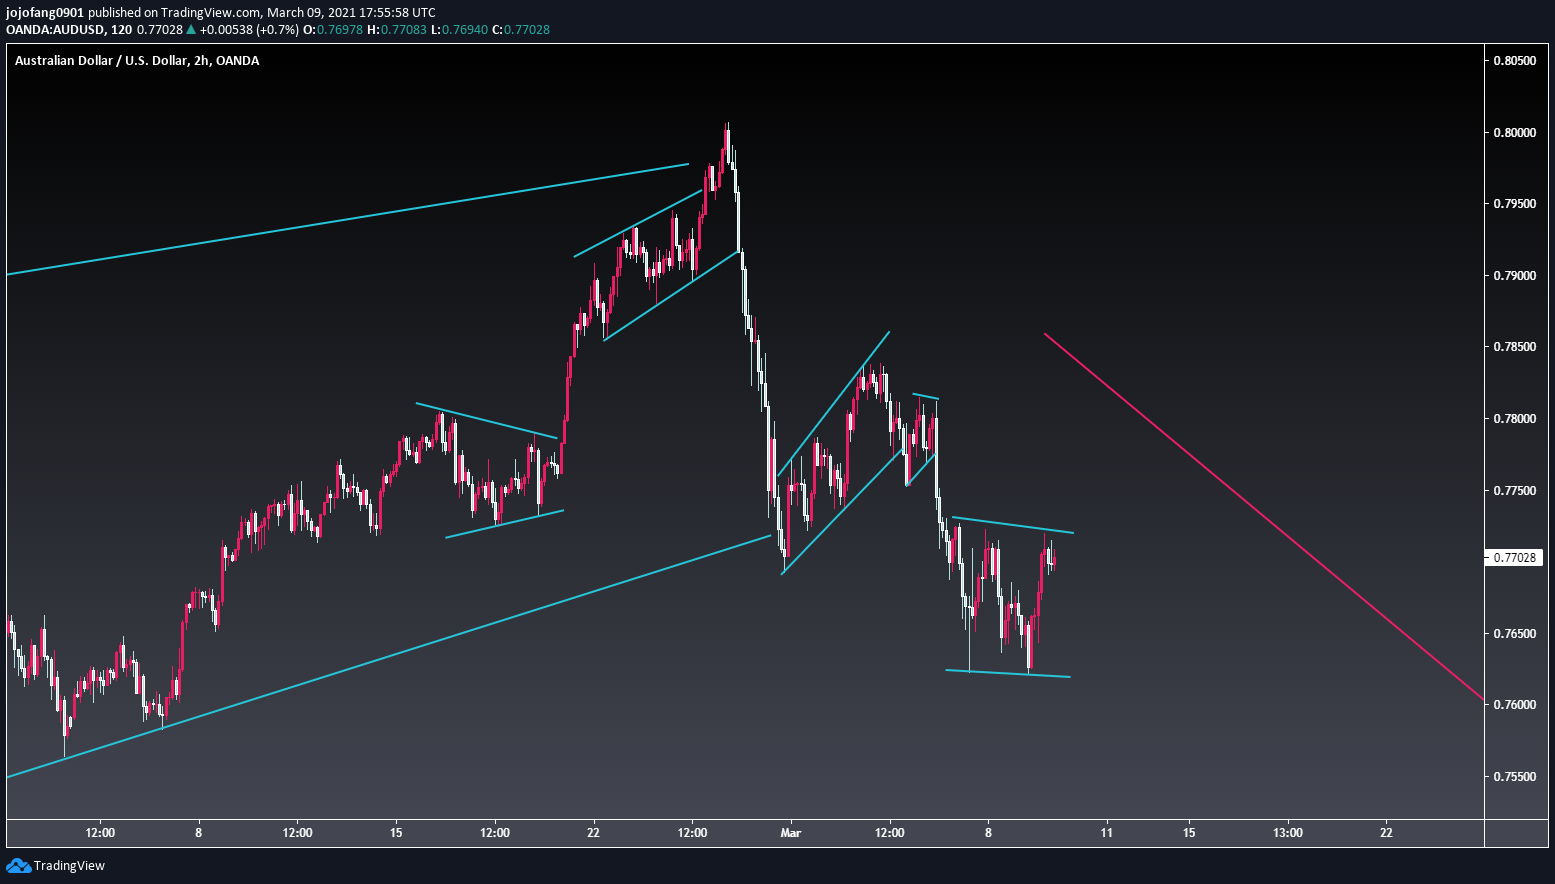Click the change value +0.00538 (+0.7%)
This screenshot has height=884, width=1555.
249,29
